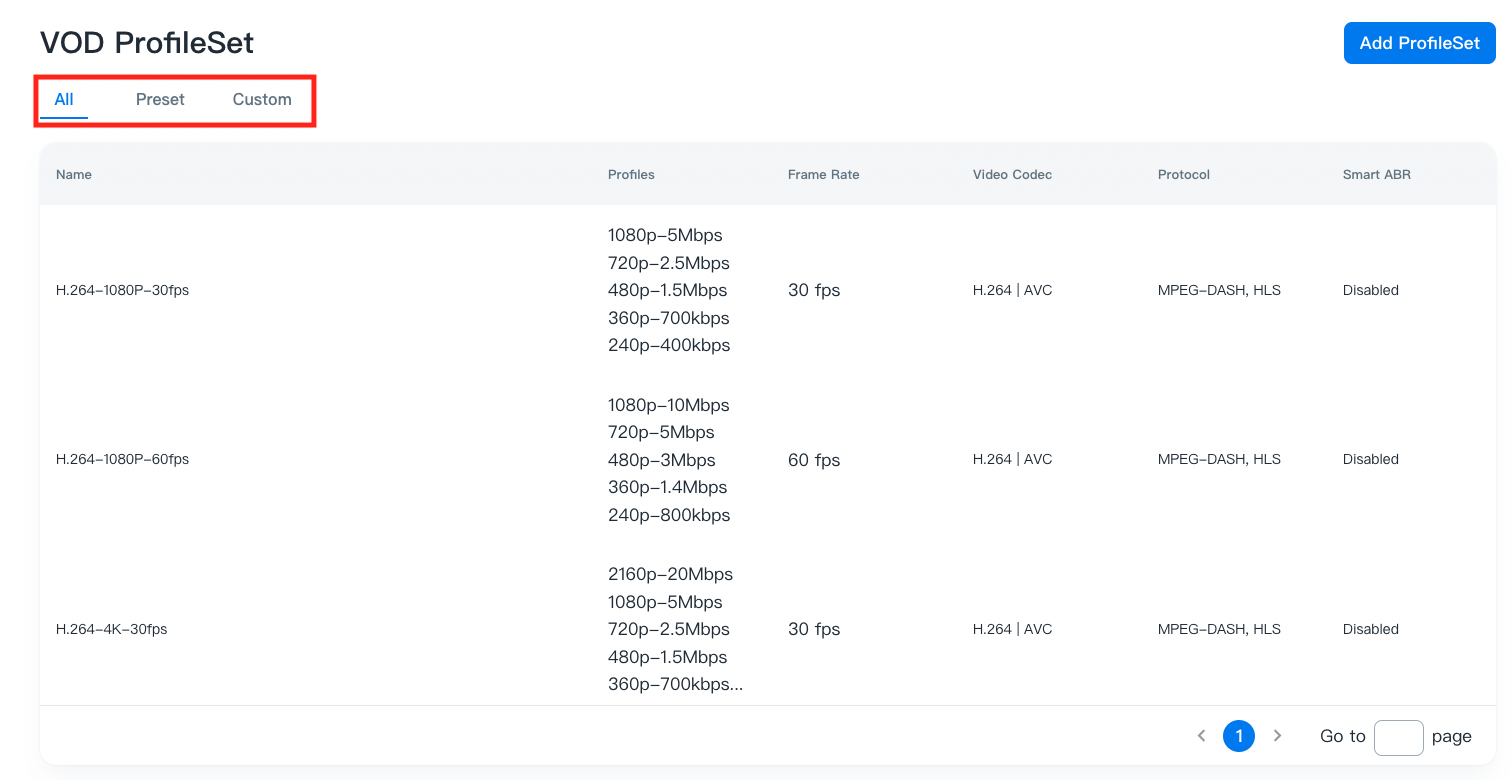Switch to the All tab
The image size is (1512, 780).
click(64, 100)
